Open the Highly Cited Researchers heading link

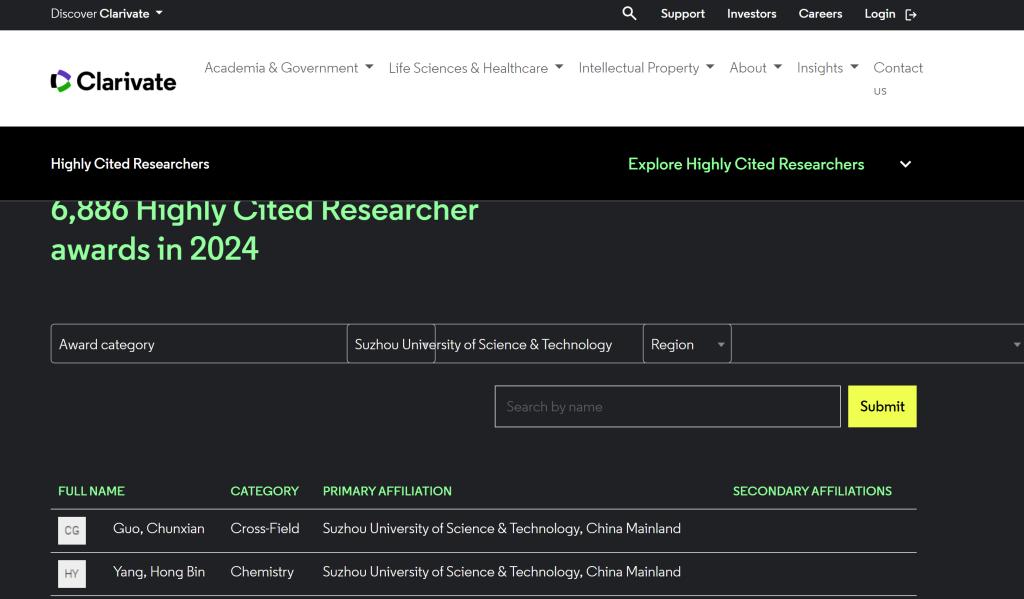coord(130,164)
